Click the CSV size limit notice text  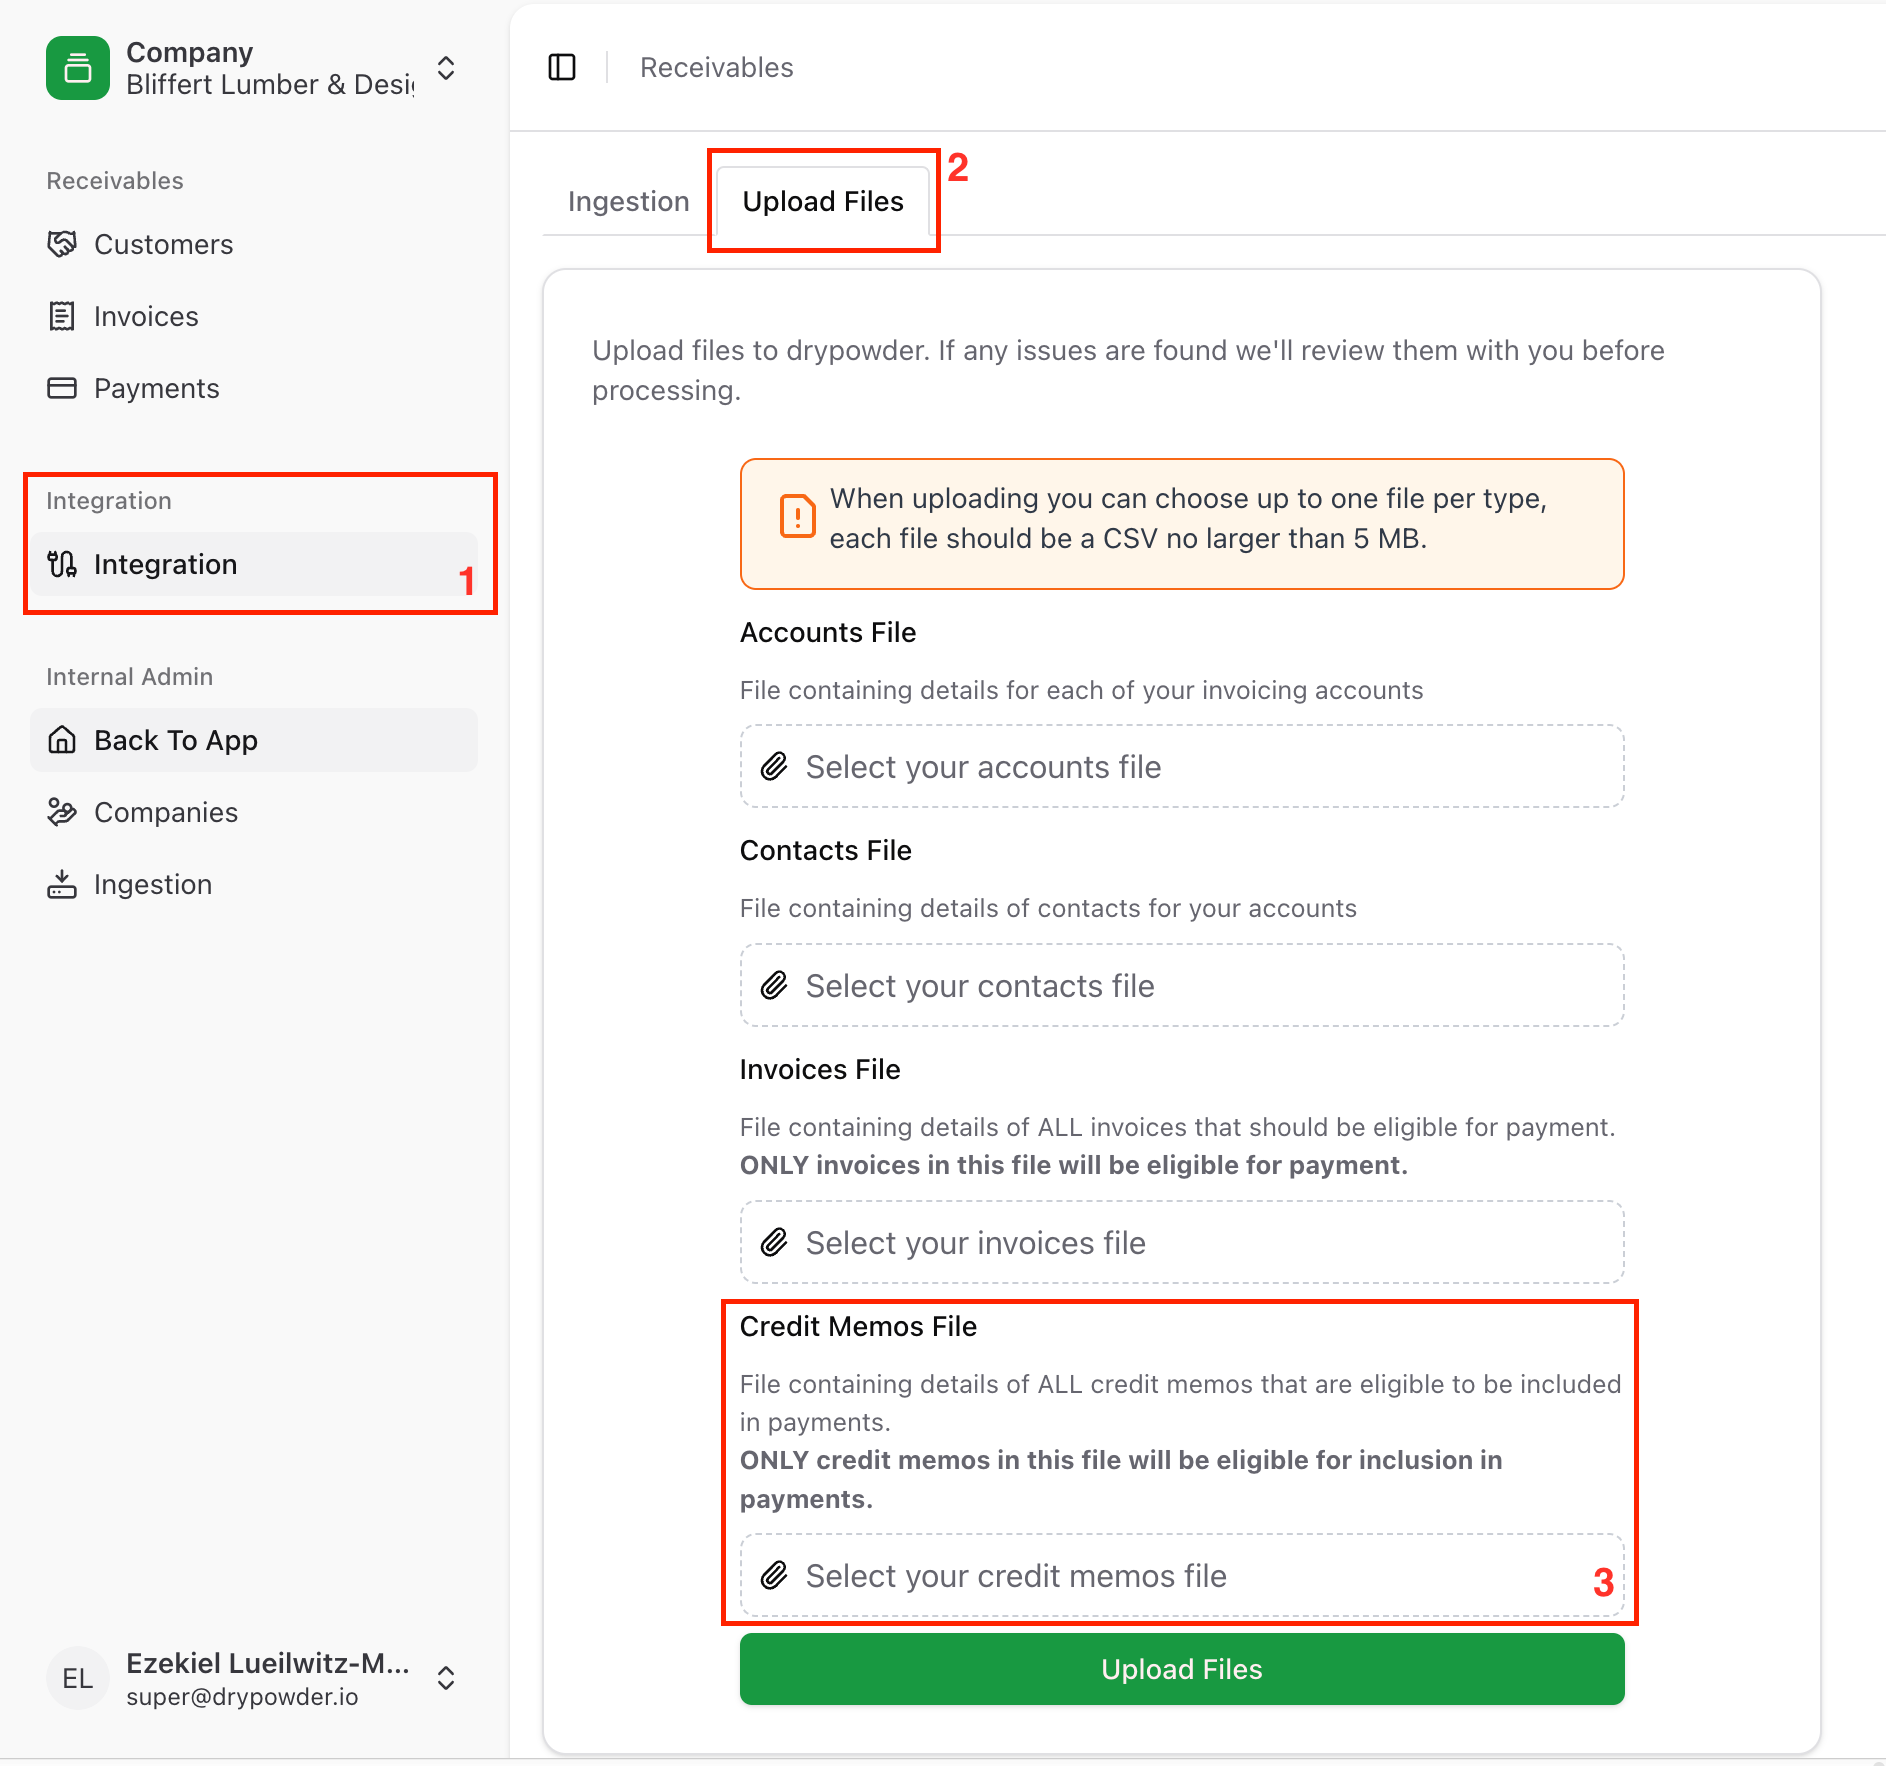[1188, 518]
